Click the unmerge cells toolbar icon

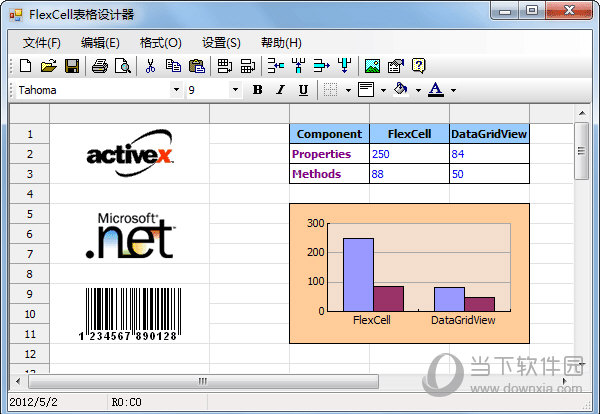[248, 66]
